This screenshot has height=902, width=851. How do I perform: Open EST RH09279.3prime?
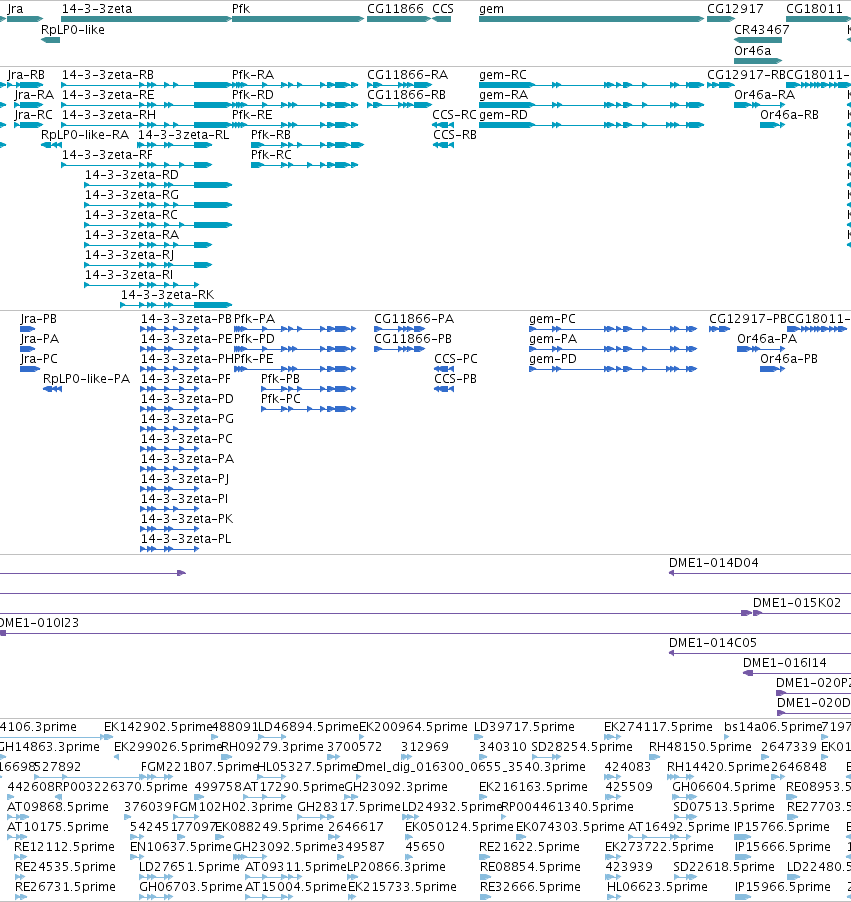tap(272, 747)
